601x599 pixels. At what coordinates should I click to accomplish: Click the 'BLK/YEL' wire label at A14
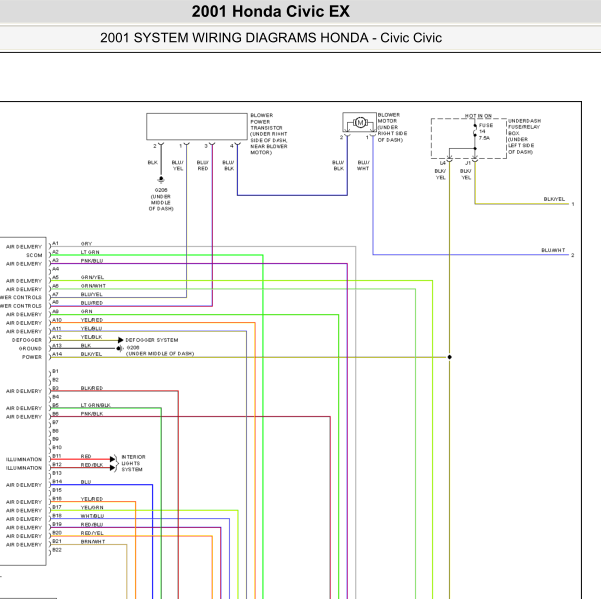click(91, 354)
